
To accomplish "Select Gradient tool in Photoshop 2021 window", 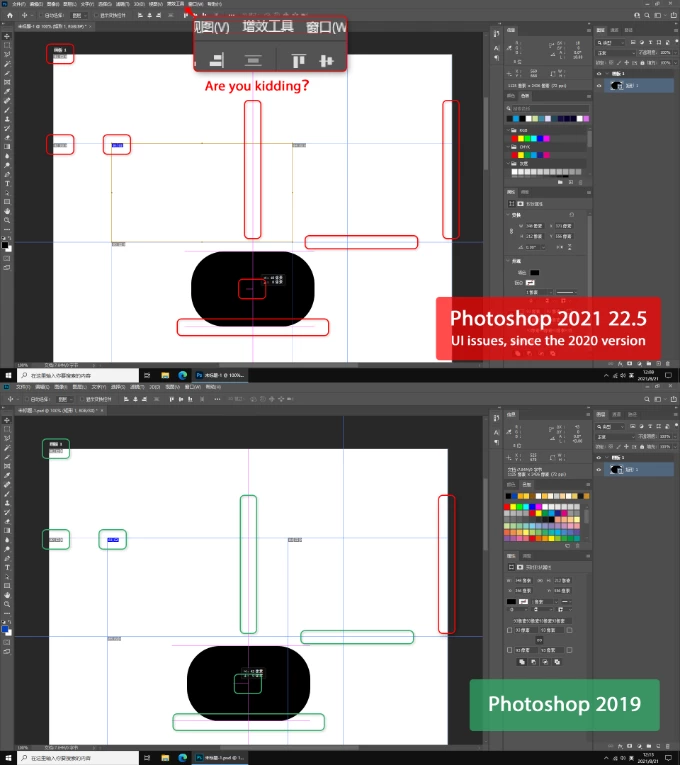I will tap(7, 147).
